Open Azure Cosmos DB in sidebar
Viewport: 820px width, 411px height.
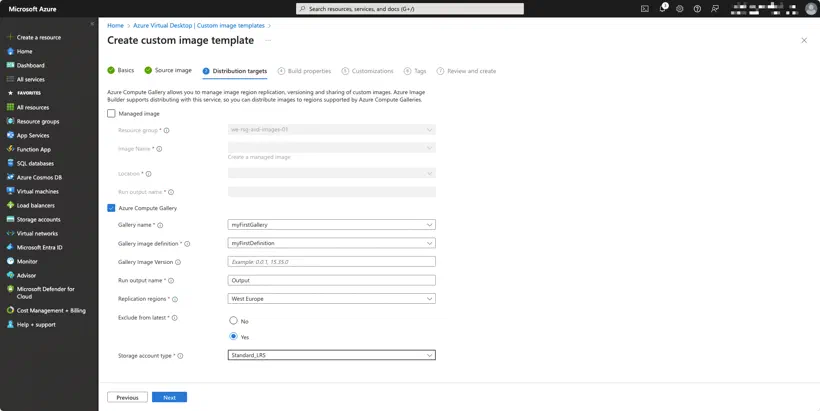click(39, 177)
